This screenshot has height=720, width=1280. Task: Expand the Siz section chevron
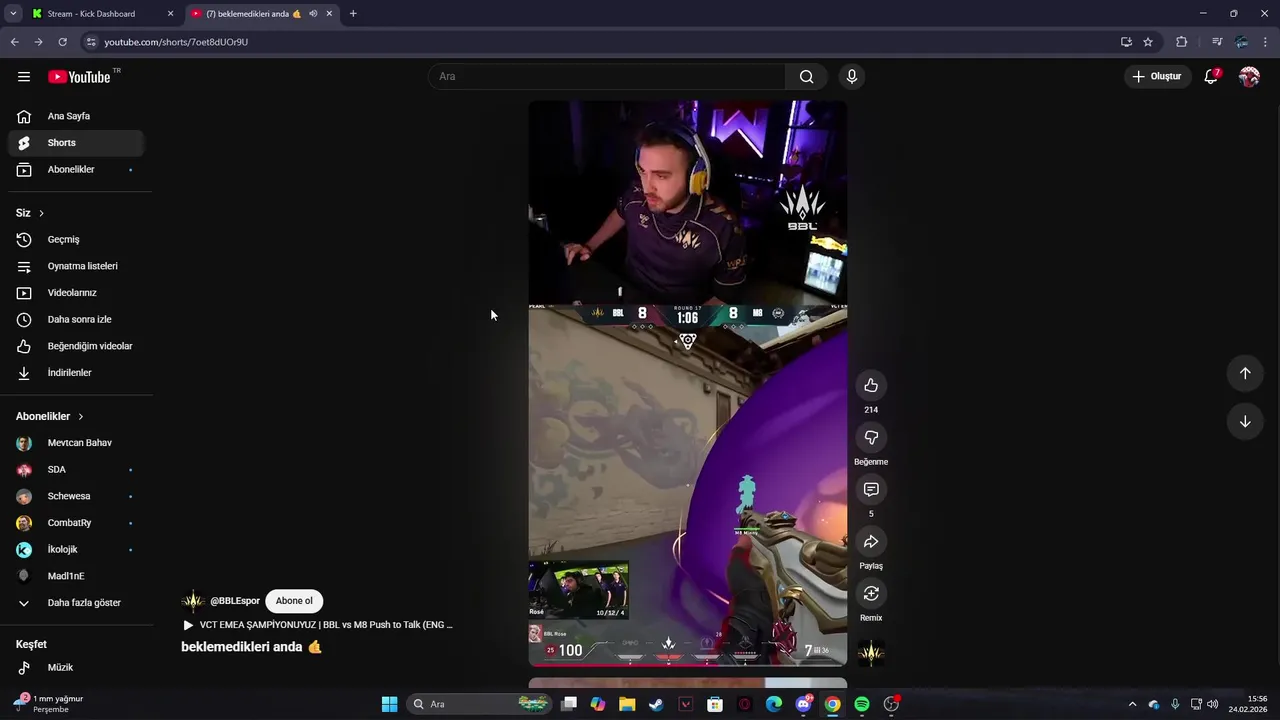click(41, 213)
